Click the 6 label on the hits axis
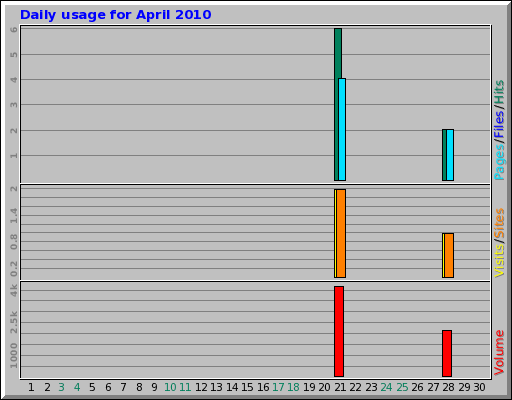Viewport: 512px width, 400px height. coord(14,29)
